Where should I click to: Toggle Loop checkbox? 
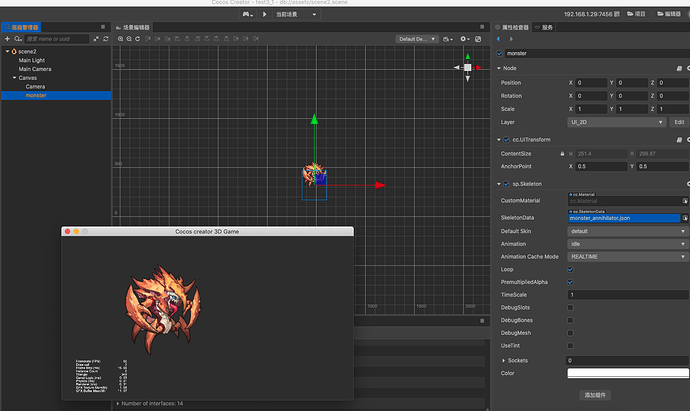570,269
